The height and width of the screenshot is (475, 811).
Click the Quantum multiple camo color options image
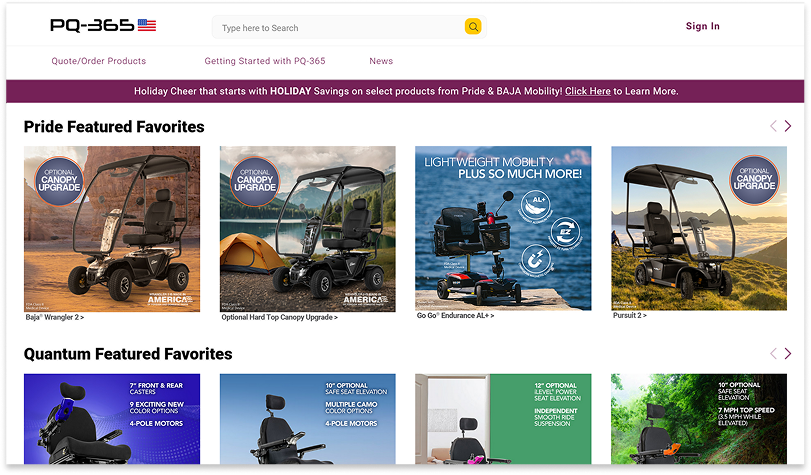(x=308, y=419)
